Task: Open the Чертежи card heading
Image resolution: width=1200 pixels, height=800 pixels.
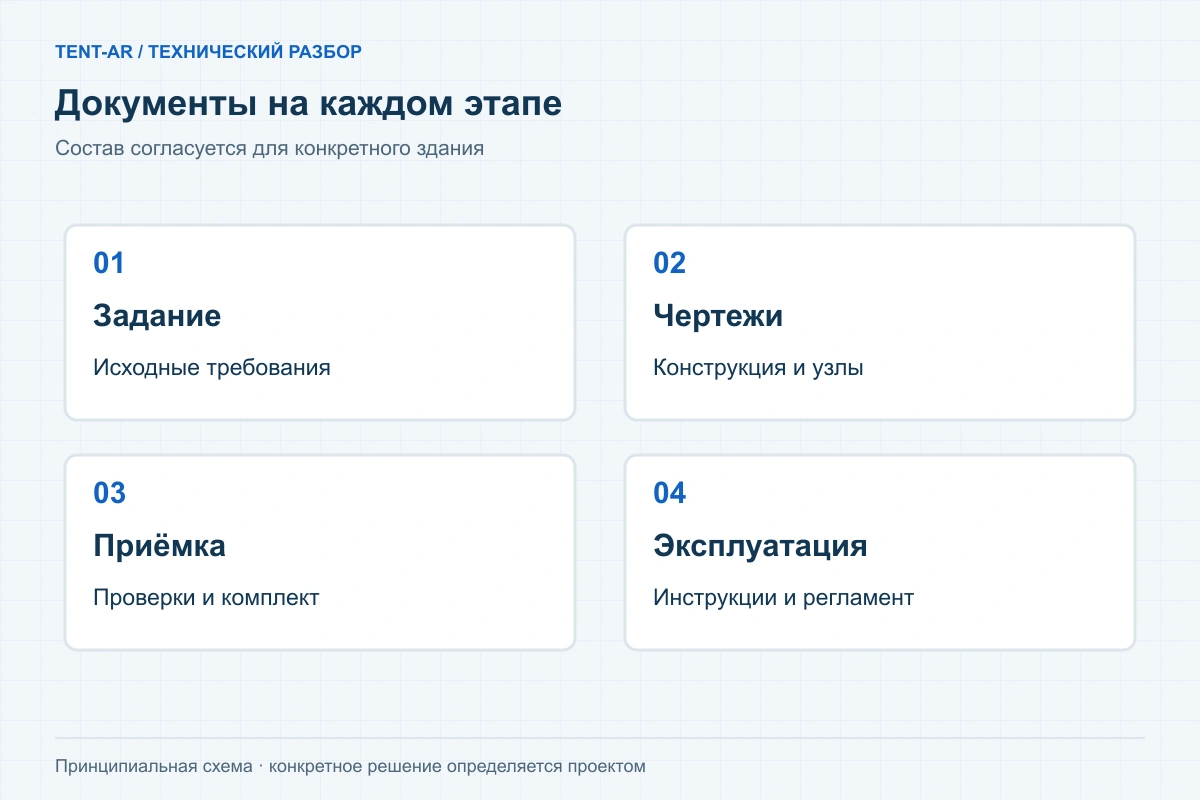Action: (x=718, y=316)
